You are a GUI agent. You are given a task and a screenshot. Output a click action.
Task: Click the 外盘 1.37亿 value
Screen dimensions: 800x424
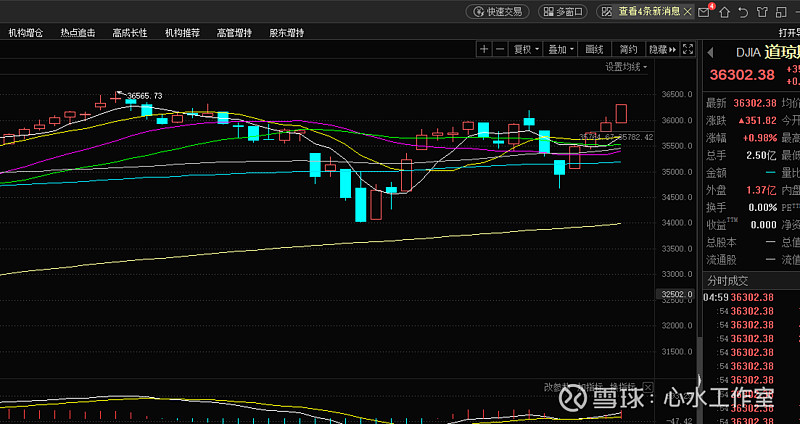[761, 190]
